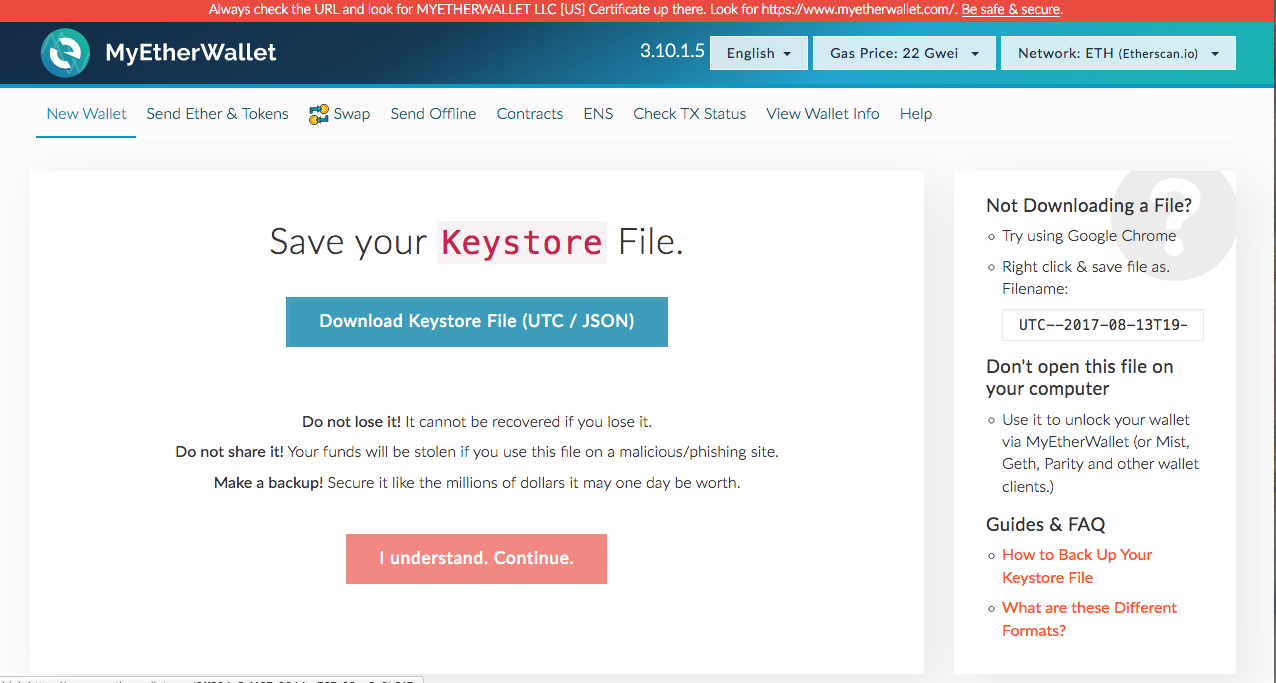Image resolution: width=1276 pixels, height=683 pixels.
Task: Switch to the Contracts tab
Action: click(530, 114)
